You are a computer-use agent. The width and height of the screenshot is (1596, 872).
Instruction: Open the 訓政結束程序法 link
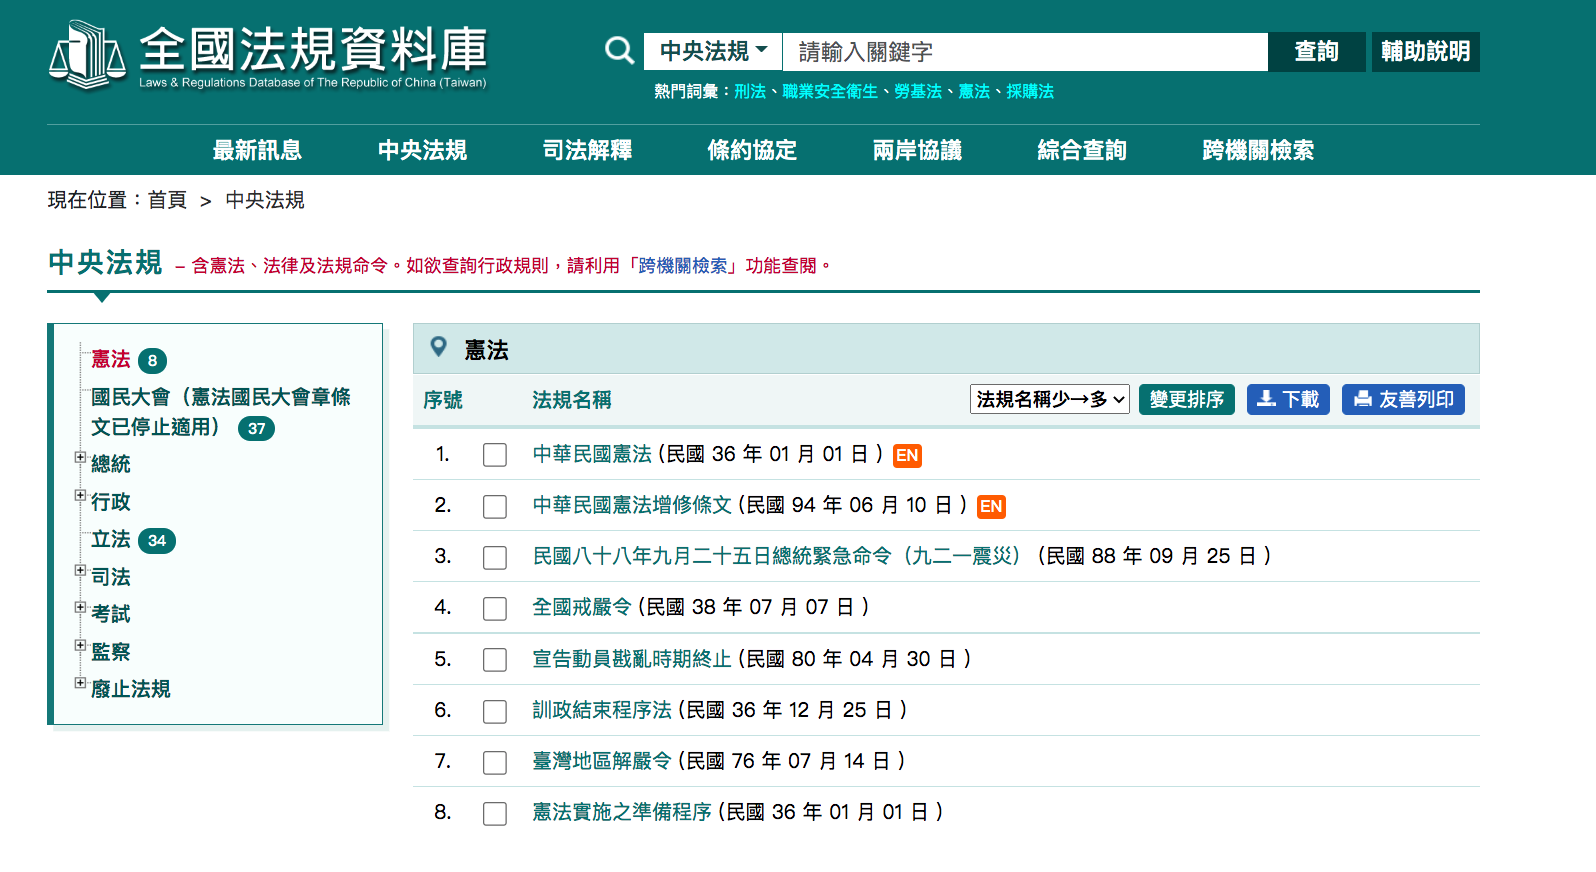point(602,710)
